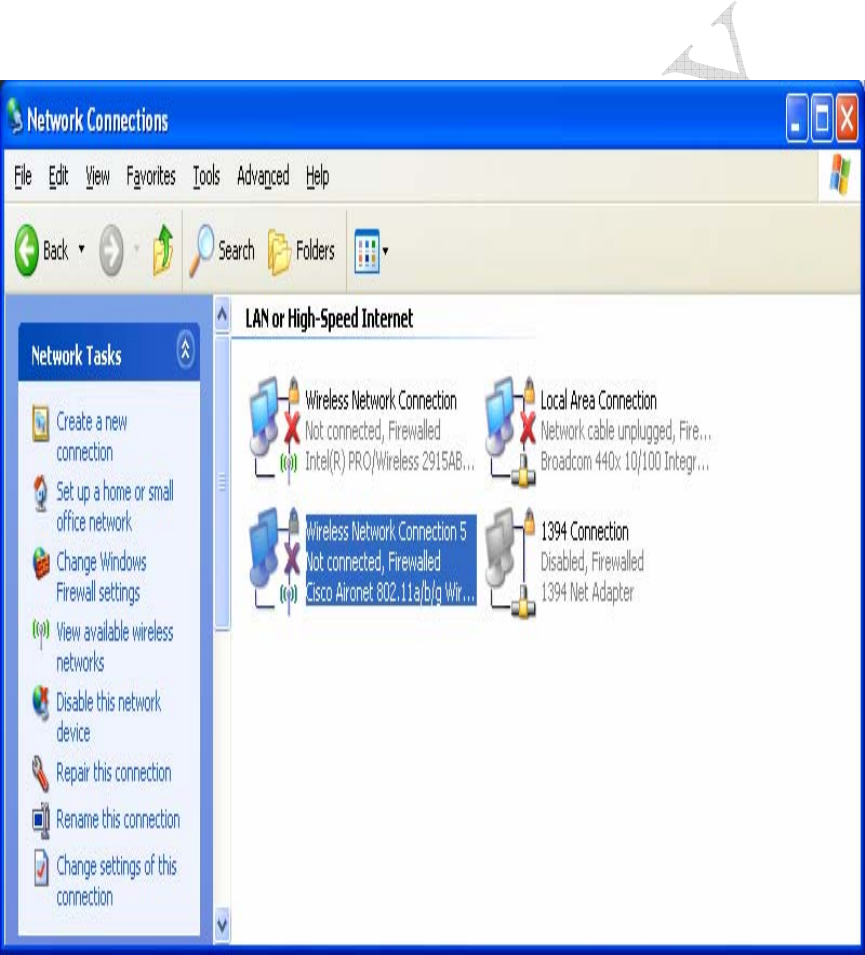The image size is (865, 955).
Task: Click Disable this network device link
Action: pos(108,717)
